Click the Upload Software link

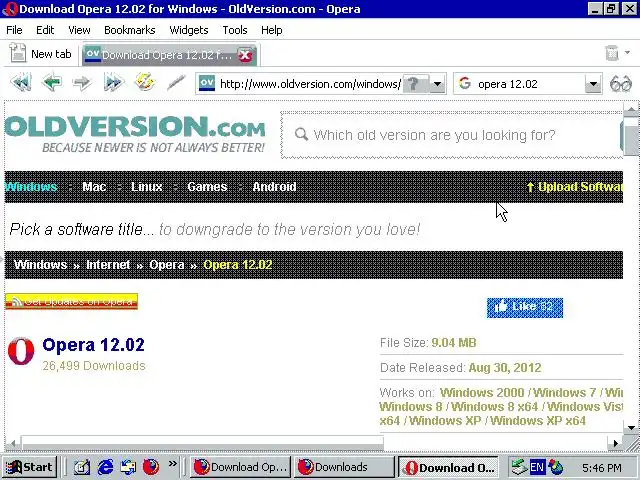click(x=575, y=187)
